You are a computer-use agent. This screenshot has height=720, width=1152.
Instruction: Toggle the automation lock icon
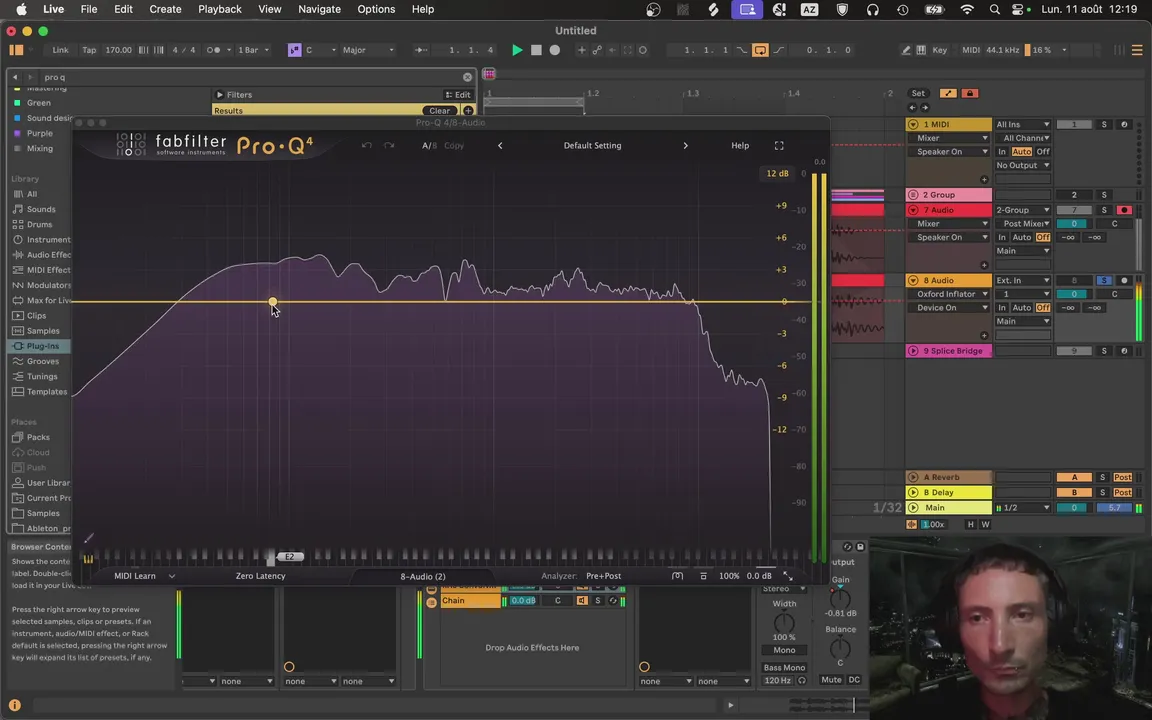coord(970,93)
